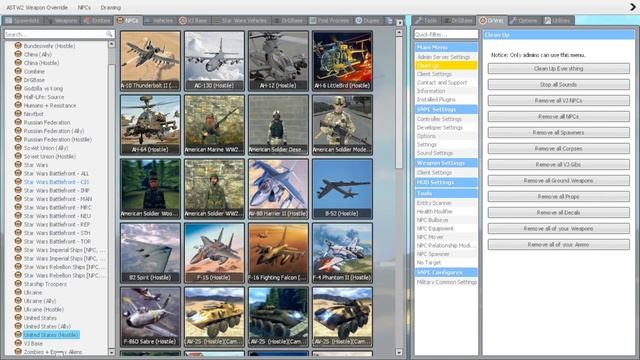
Task: Collapse the SNPC Settings section header
Action: coord(446,109)
